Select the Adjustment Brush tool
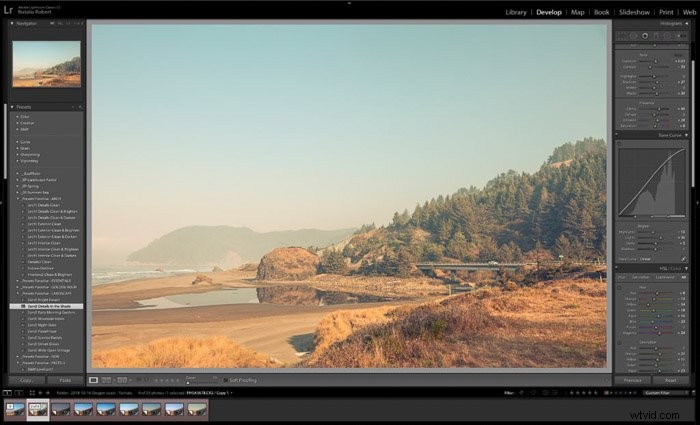This screenshot has height=425, width=700. (681, 36)
